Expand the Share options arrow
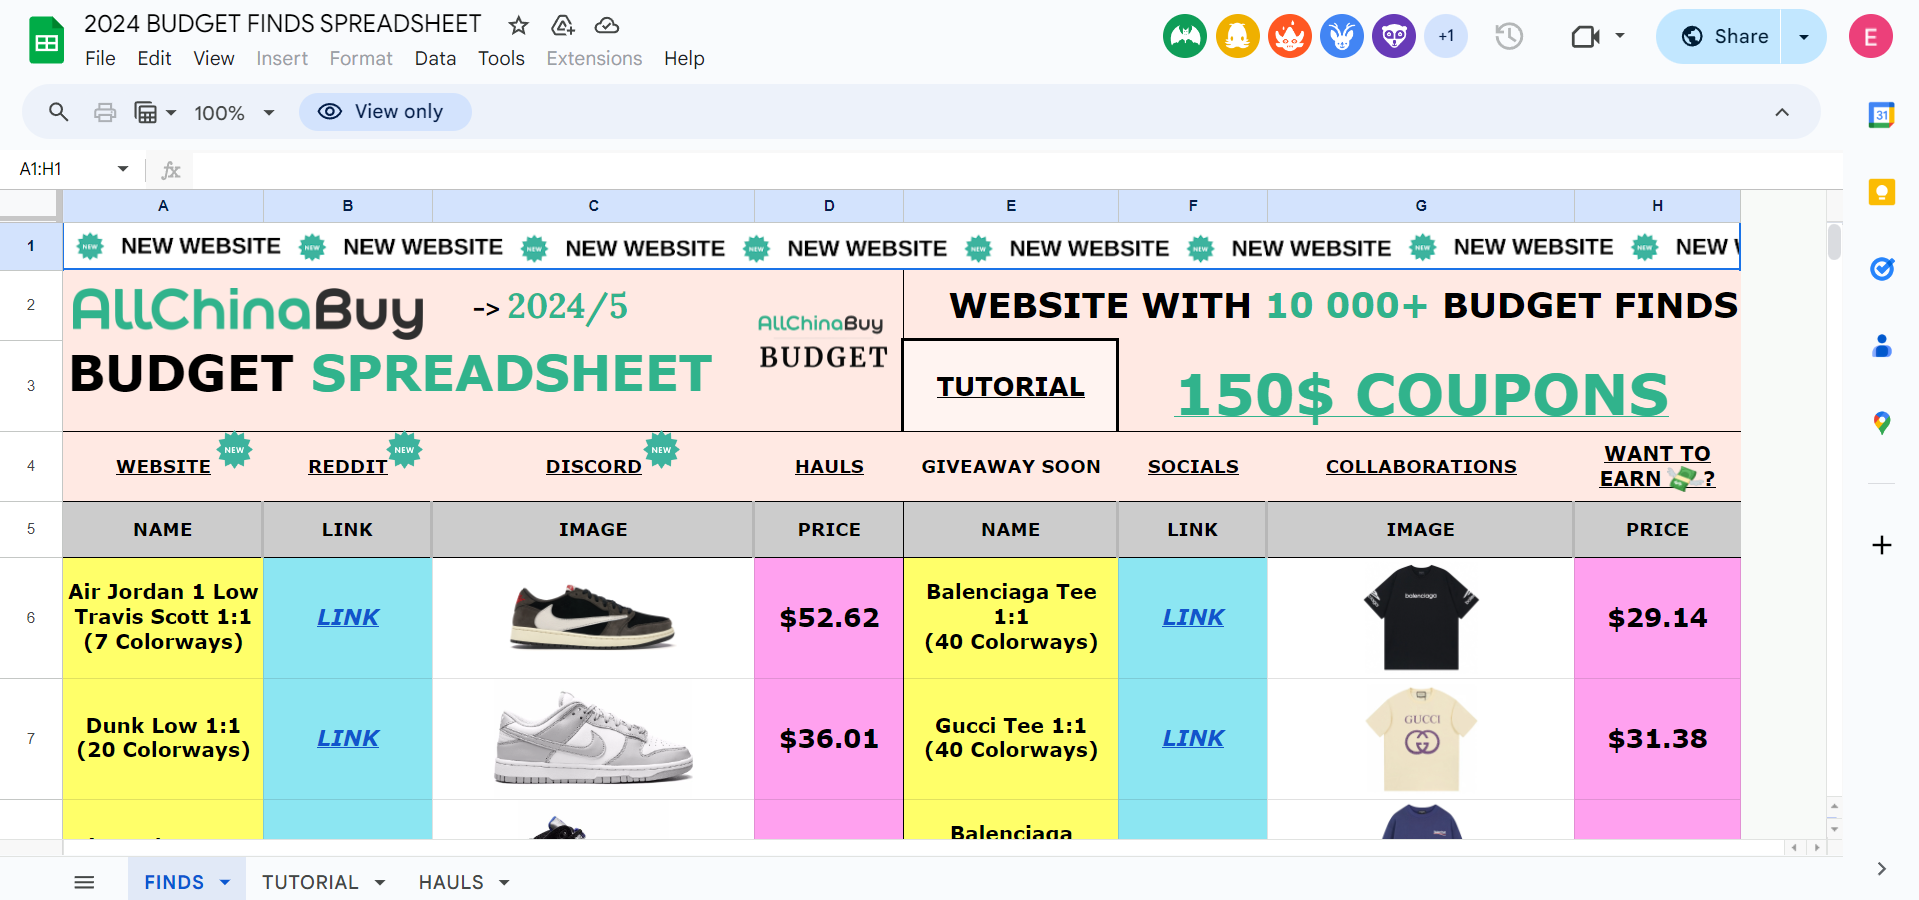Image resolution: width=1919 pixels, height=900 pixels. tap(1803, 37)
